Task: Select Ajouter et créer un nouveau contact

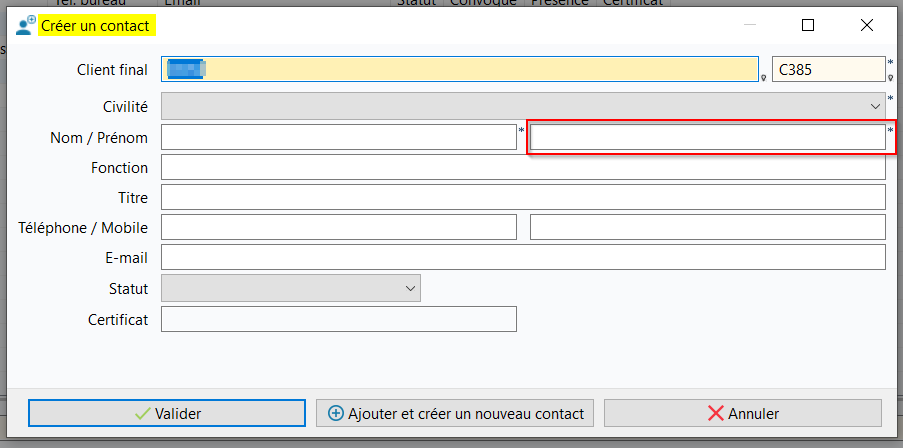Action: point(455,413)
